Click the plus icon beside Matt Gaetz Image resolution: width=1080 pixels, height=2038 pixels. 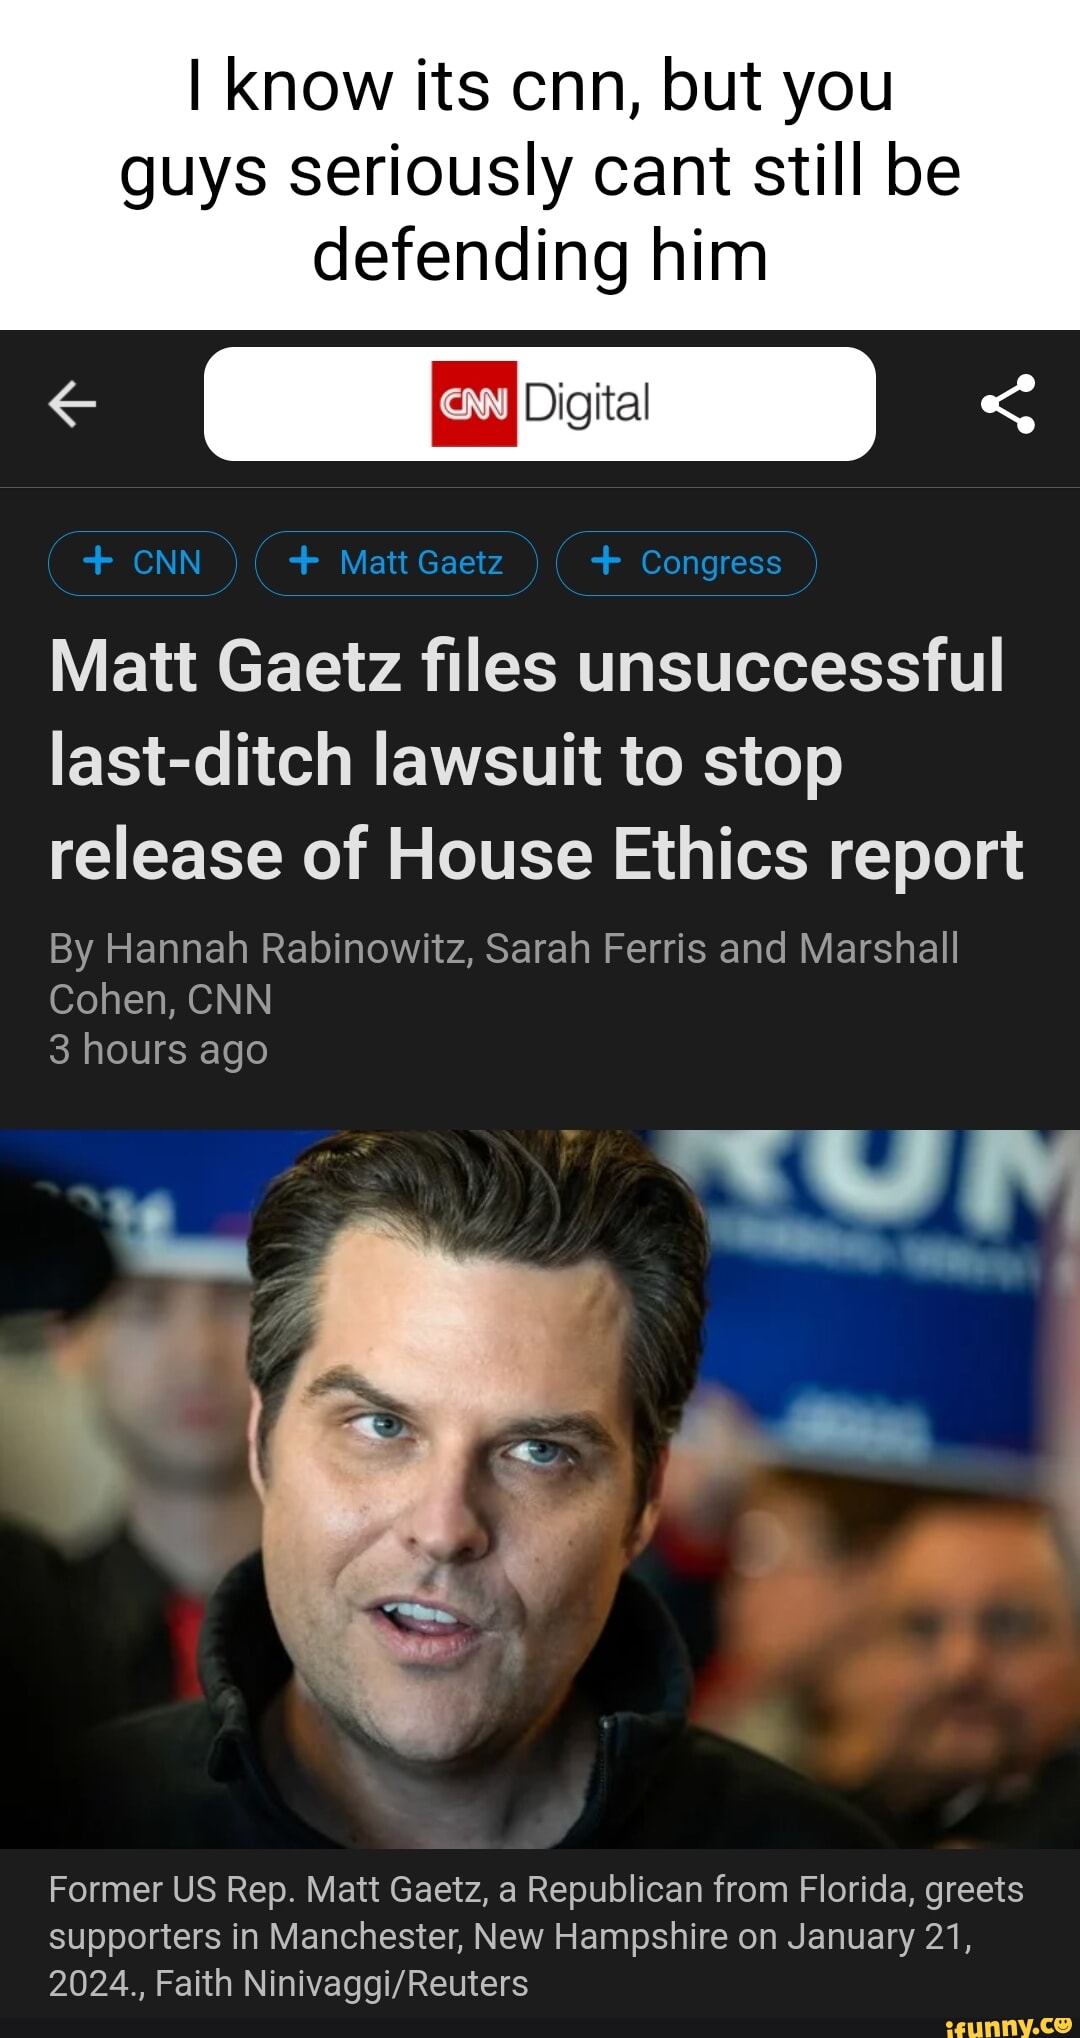tap(305, 562)
